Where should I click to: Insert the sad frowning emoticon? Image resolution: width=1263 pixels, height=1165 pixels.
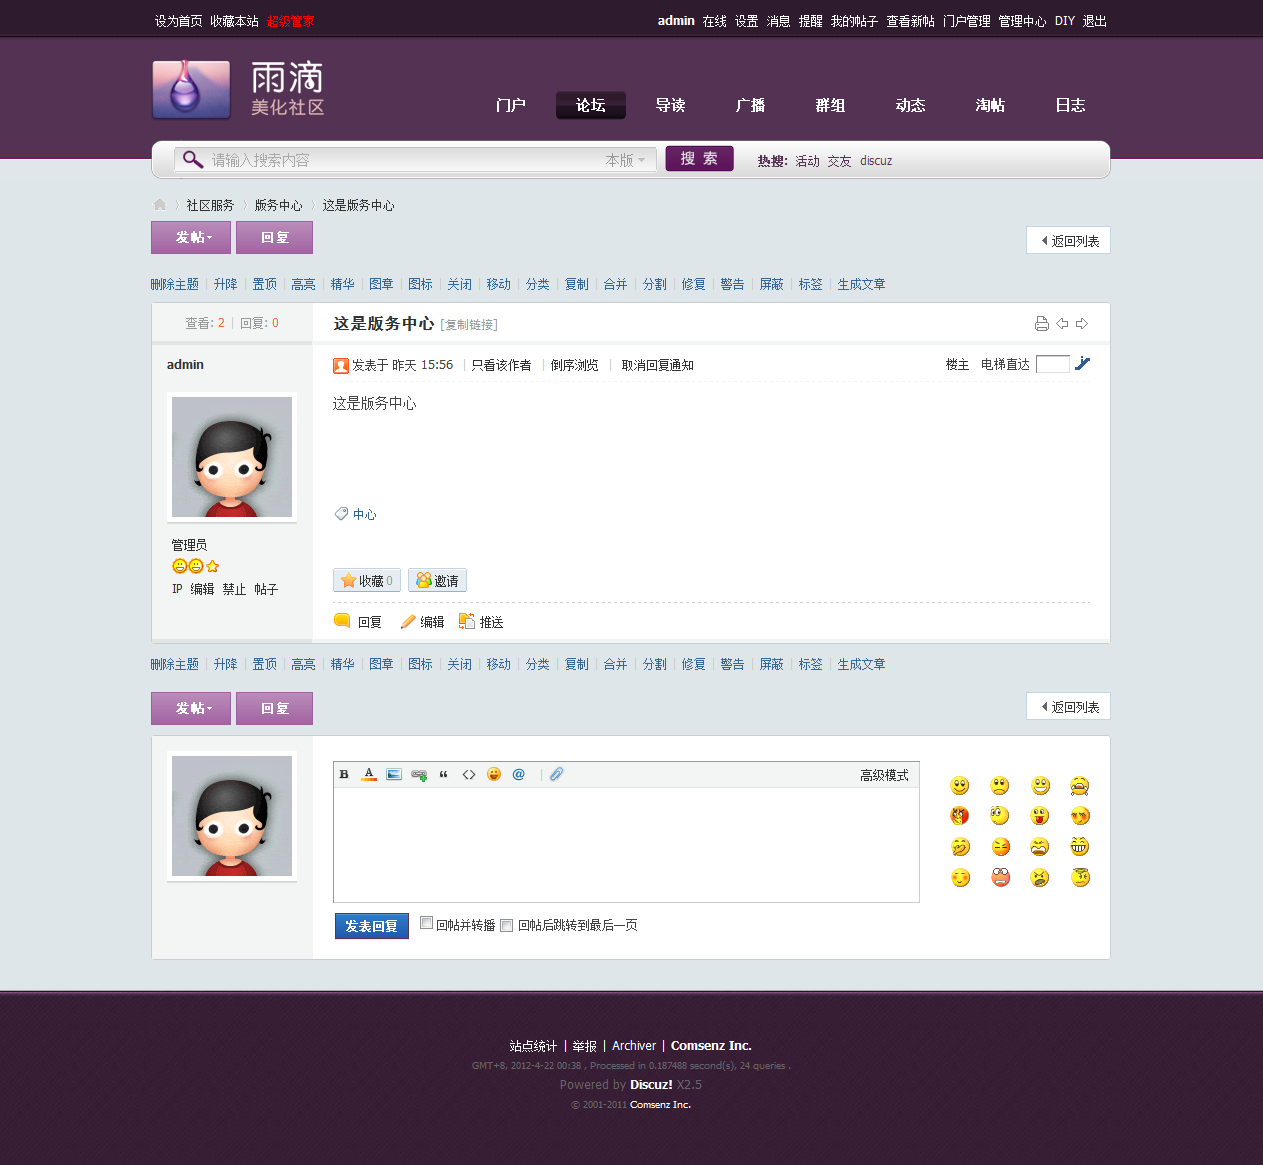click(x=1000, y=786)
